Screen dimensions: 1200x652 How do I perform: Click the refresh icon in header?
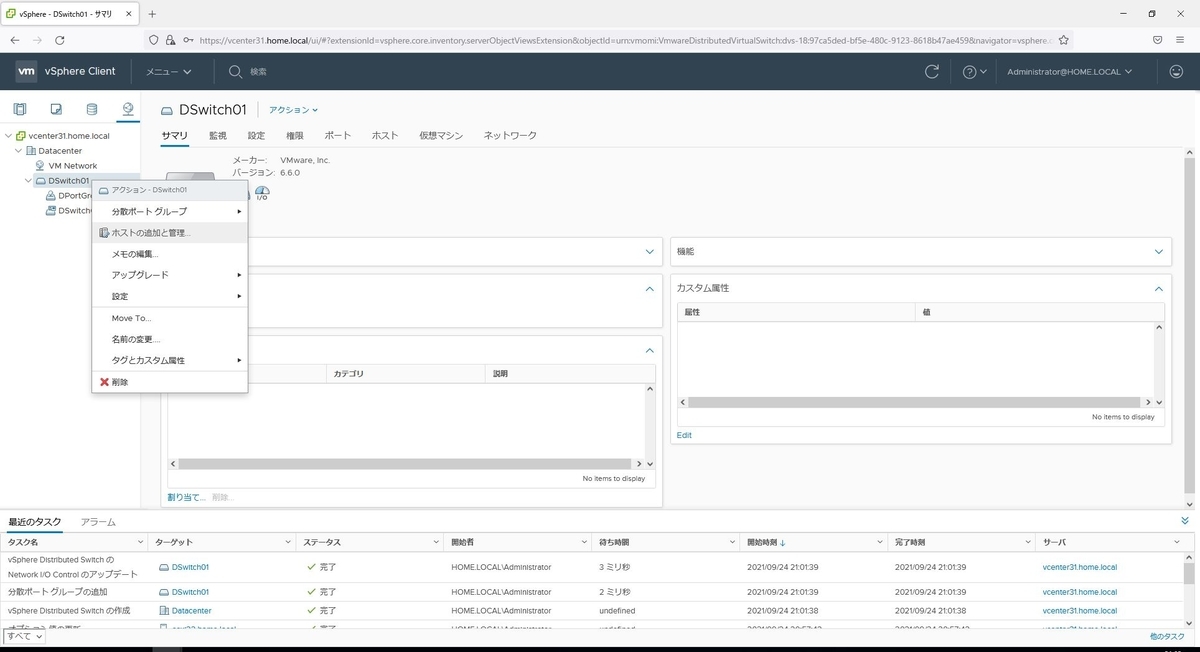[932, 72]
